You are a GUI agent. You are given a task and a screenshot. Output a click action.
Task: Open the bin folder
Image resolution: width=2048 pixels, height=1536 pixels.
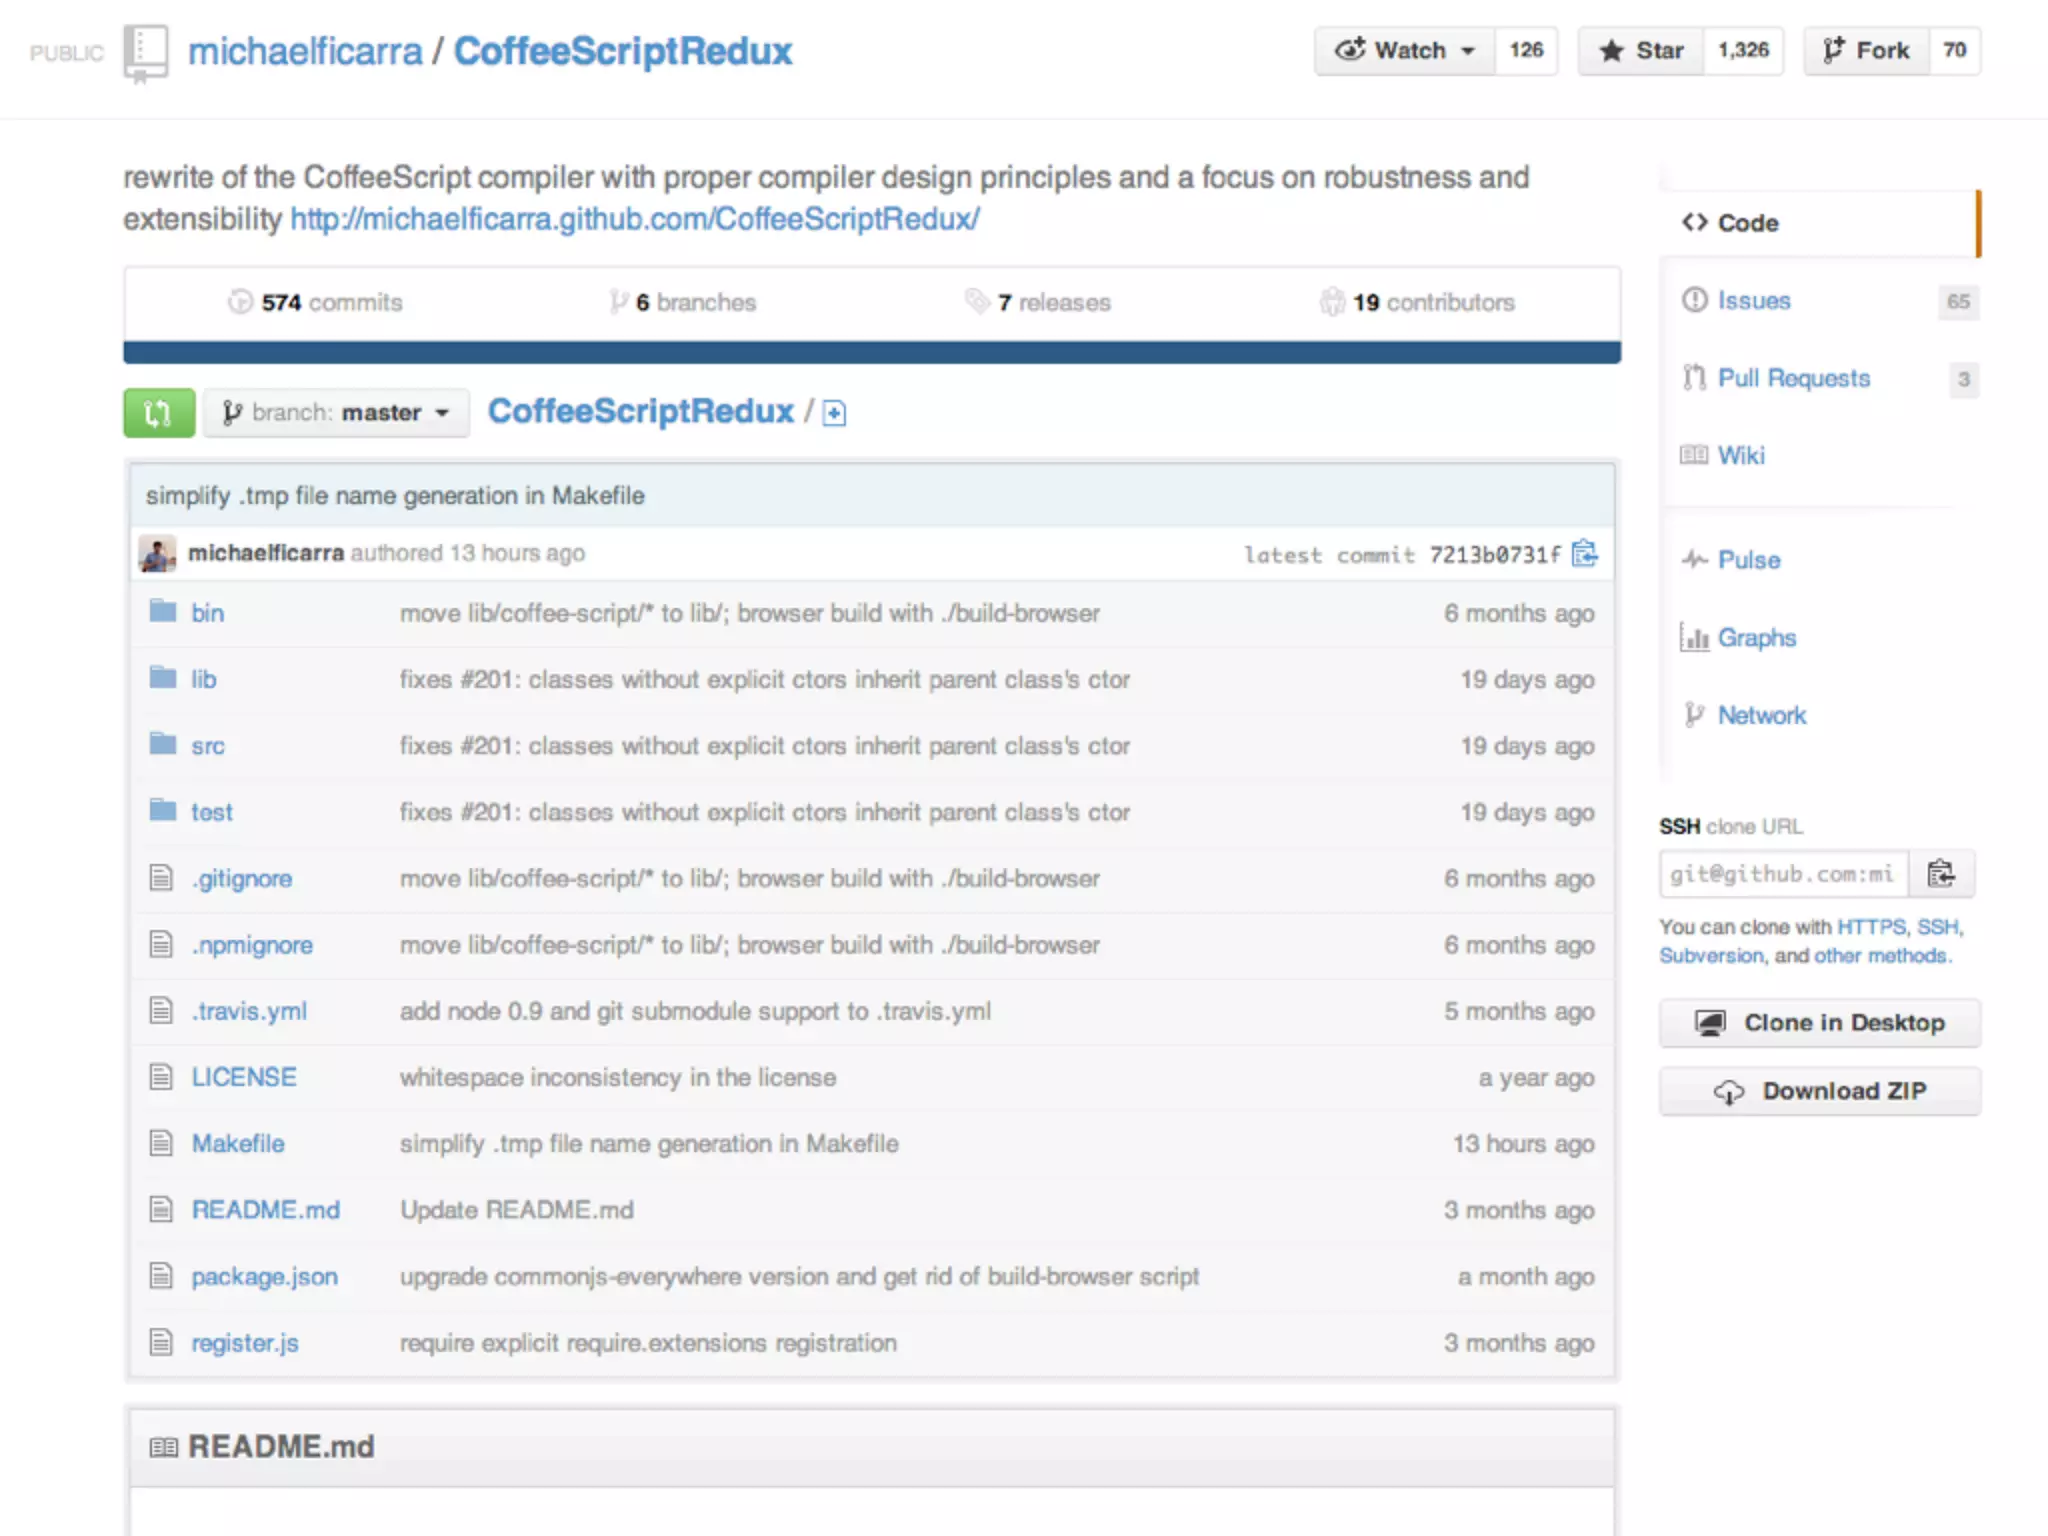tap(207, 613)
